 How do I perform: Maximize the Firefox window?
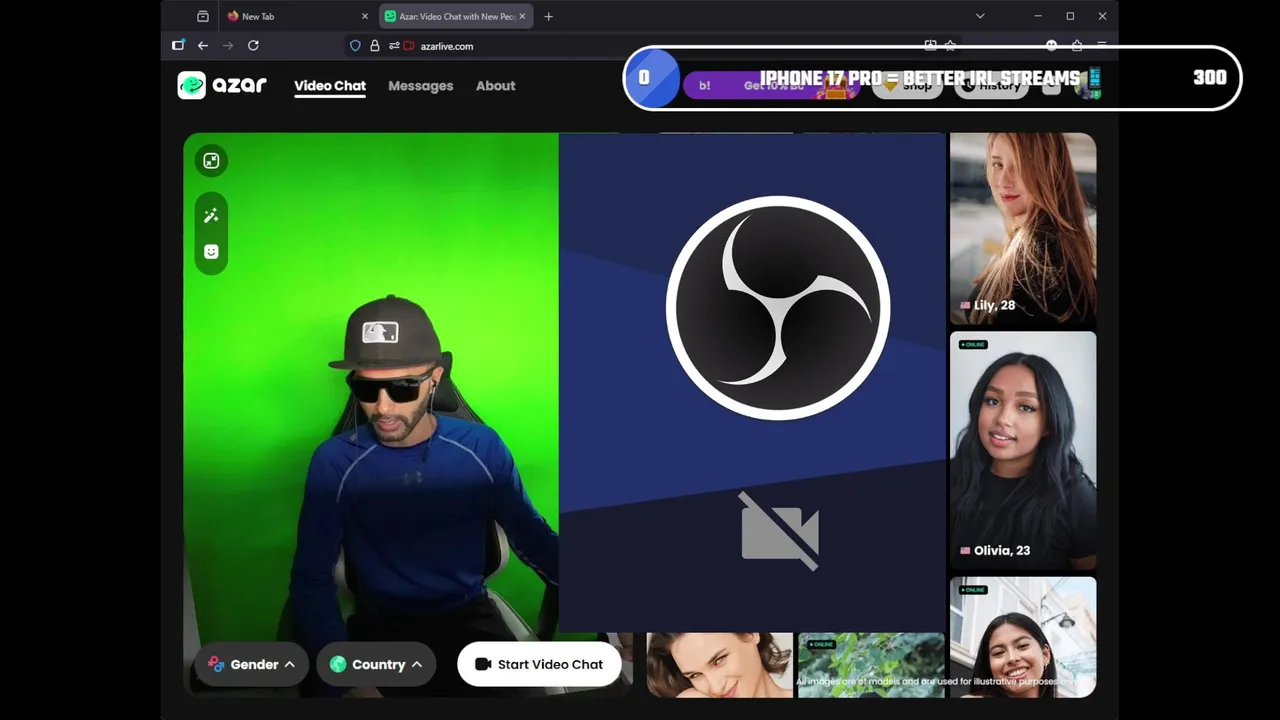tap(1070, 16)
